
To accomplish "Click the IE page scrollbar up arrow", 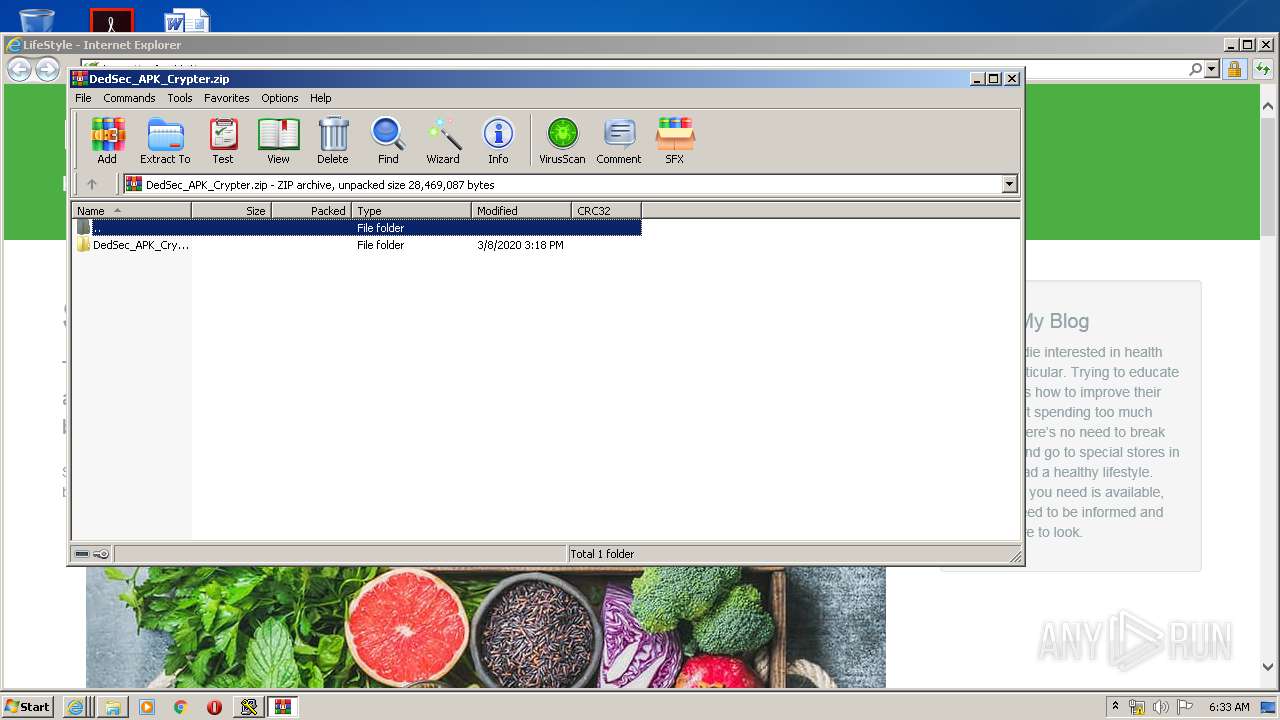I will tap(1269, 106).
